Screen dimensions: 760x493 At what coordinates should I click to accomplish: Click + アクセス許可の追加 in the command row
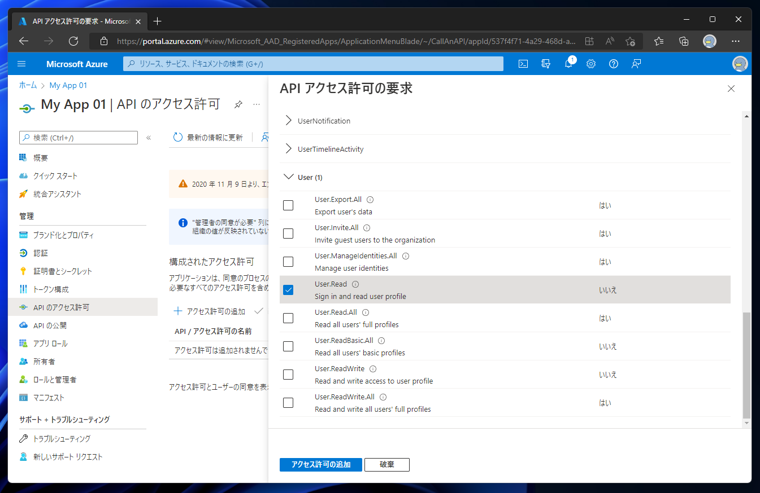coord(209,311)
